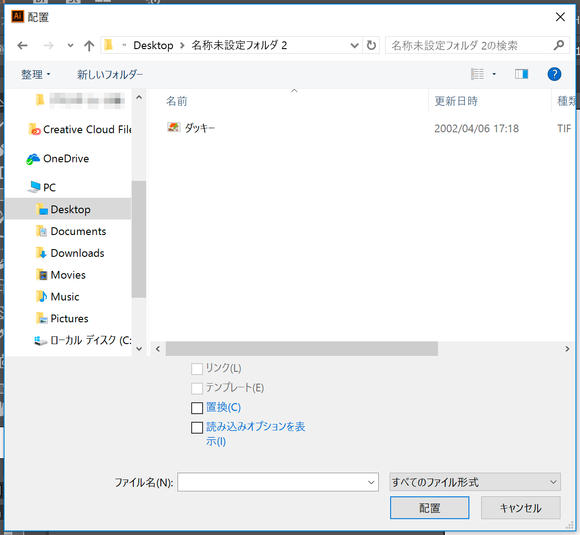Toggle the テンプレート(E) checkbox
Image resolution: width=580 pixels, height=535 pixels.
(x=197, y=388)
